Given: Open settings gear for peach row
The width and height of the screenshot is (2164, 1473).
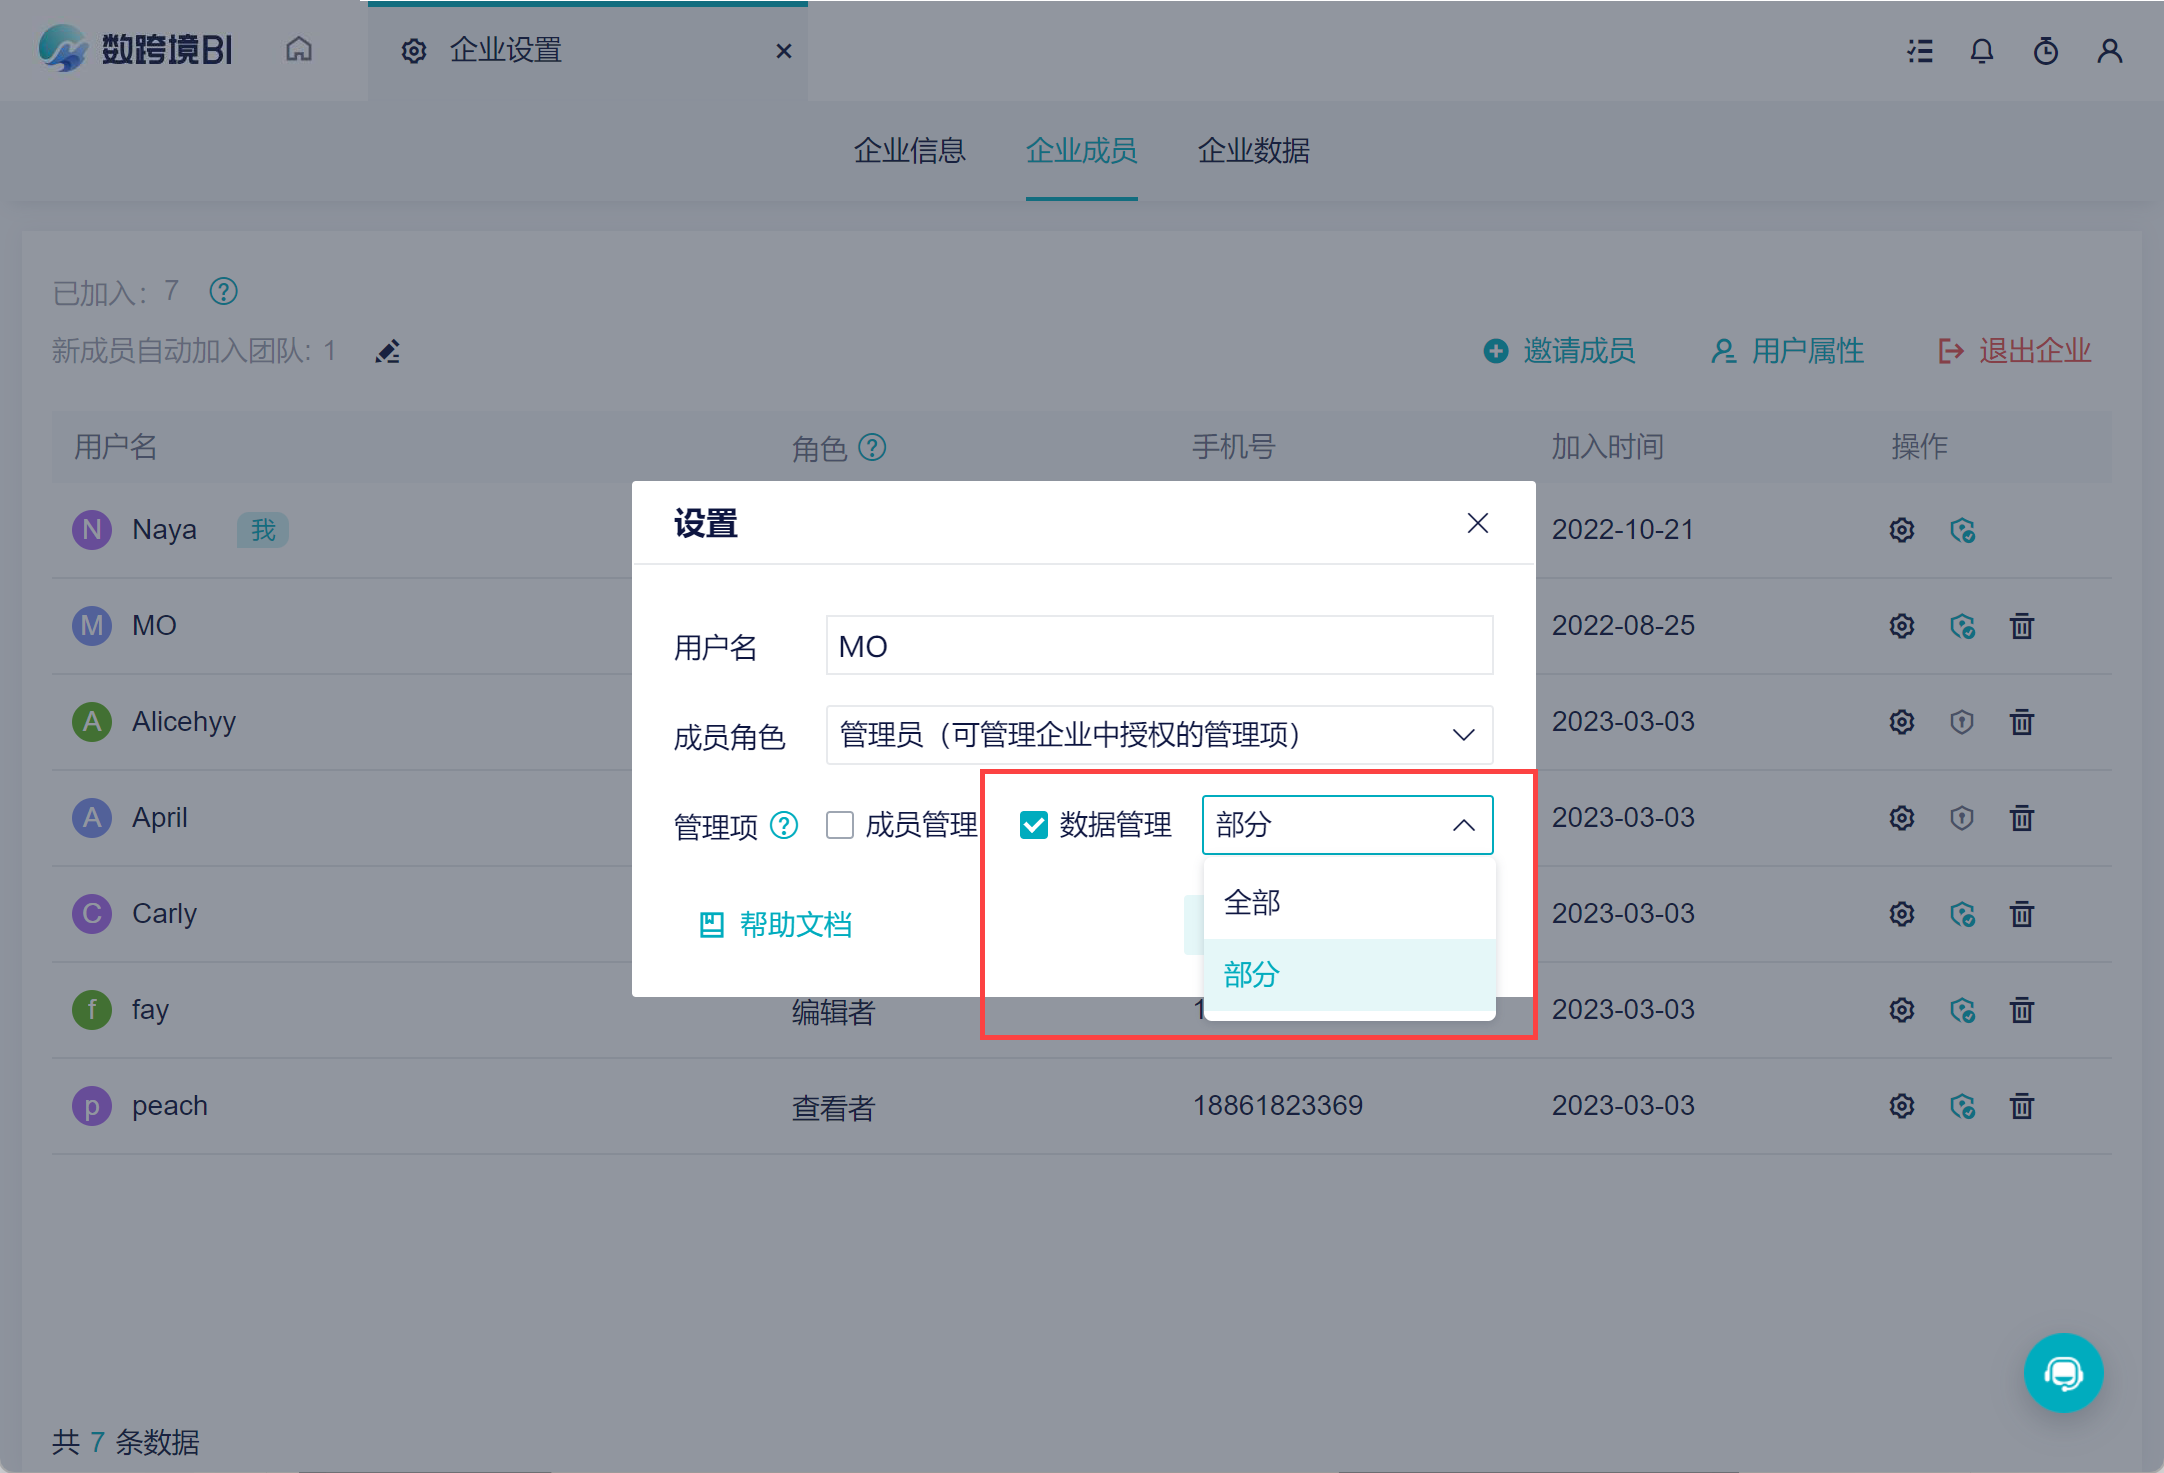Looking at the screenshot, I should pos(1901,1106).
